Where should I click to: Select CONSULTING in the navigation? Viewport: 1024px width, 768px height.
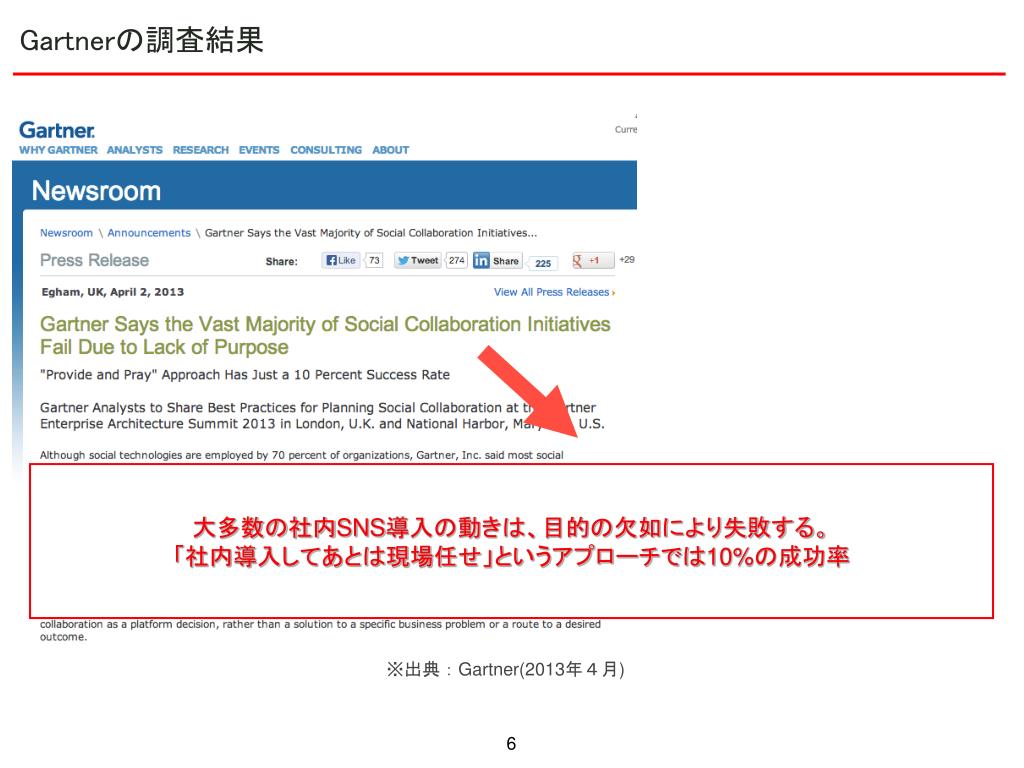326,150
